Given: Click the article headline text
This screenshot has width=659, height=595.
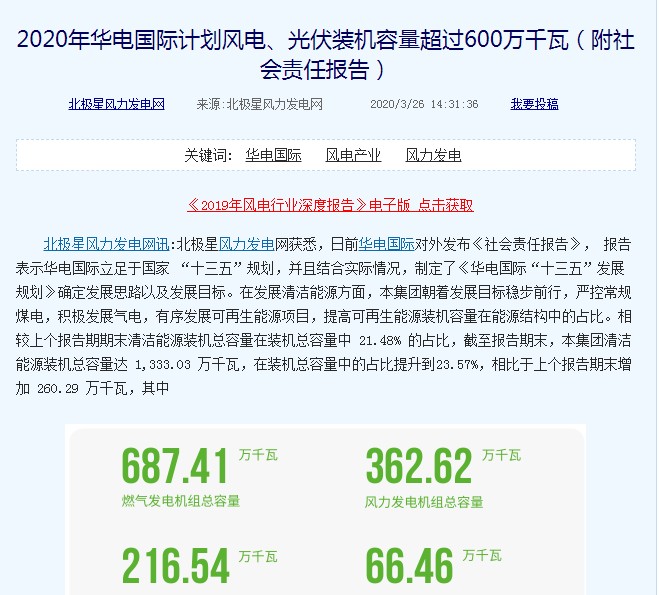Looking at the screenshot, I should (326, 55).
